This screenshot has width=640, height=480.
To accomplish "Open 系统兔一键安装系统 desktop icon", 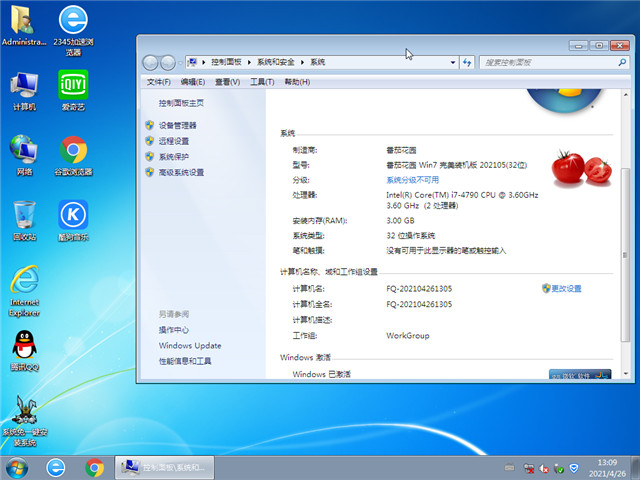I will click(24, 421).
